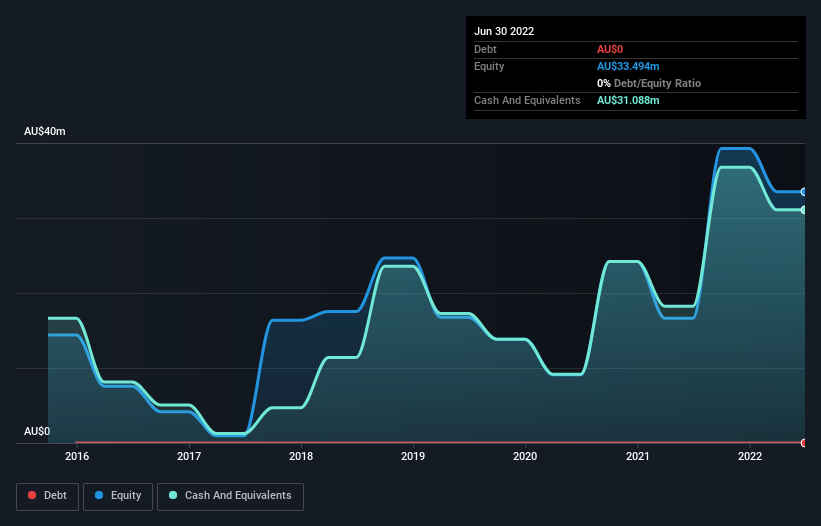Viewport: 821px width, 526px height.
Task: Click the Jun 30 2022 tooltip date
Action: click(504, 31)
